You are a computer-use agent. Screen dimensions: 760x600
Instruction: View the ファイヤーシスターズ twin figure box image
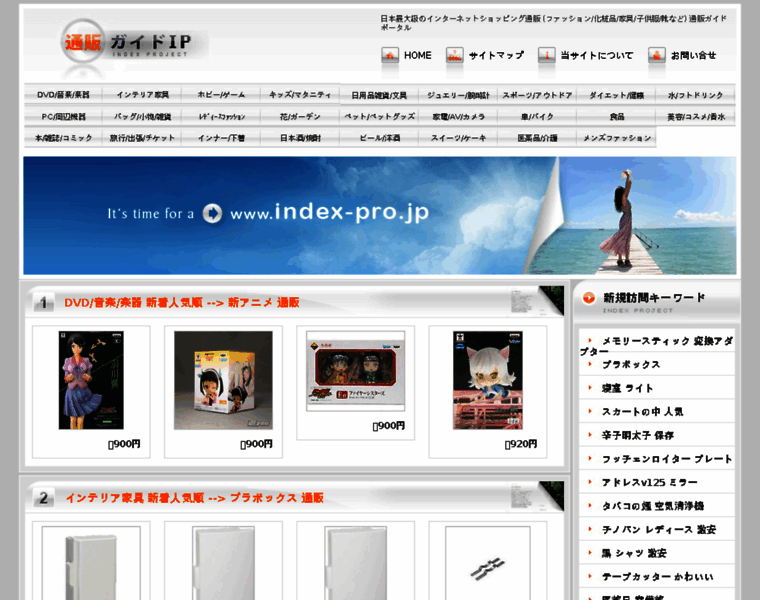355,371
